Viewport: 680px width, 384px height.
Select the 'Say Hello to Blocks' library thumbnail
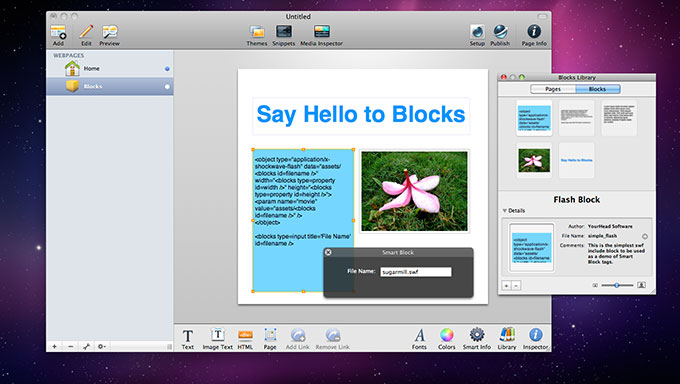[x=576, y=161]
